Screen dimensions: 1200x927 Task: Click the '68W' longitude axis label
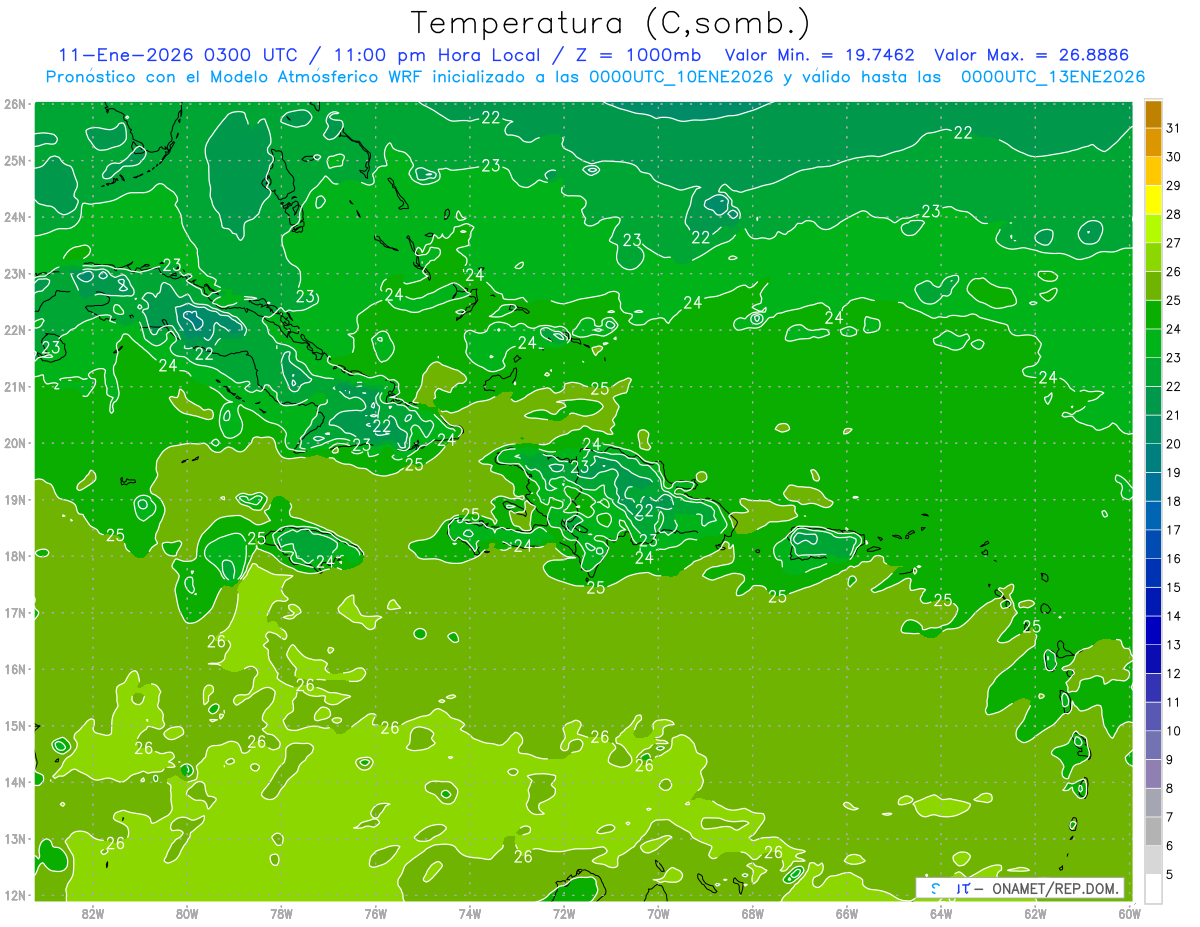click(753, 913)
